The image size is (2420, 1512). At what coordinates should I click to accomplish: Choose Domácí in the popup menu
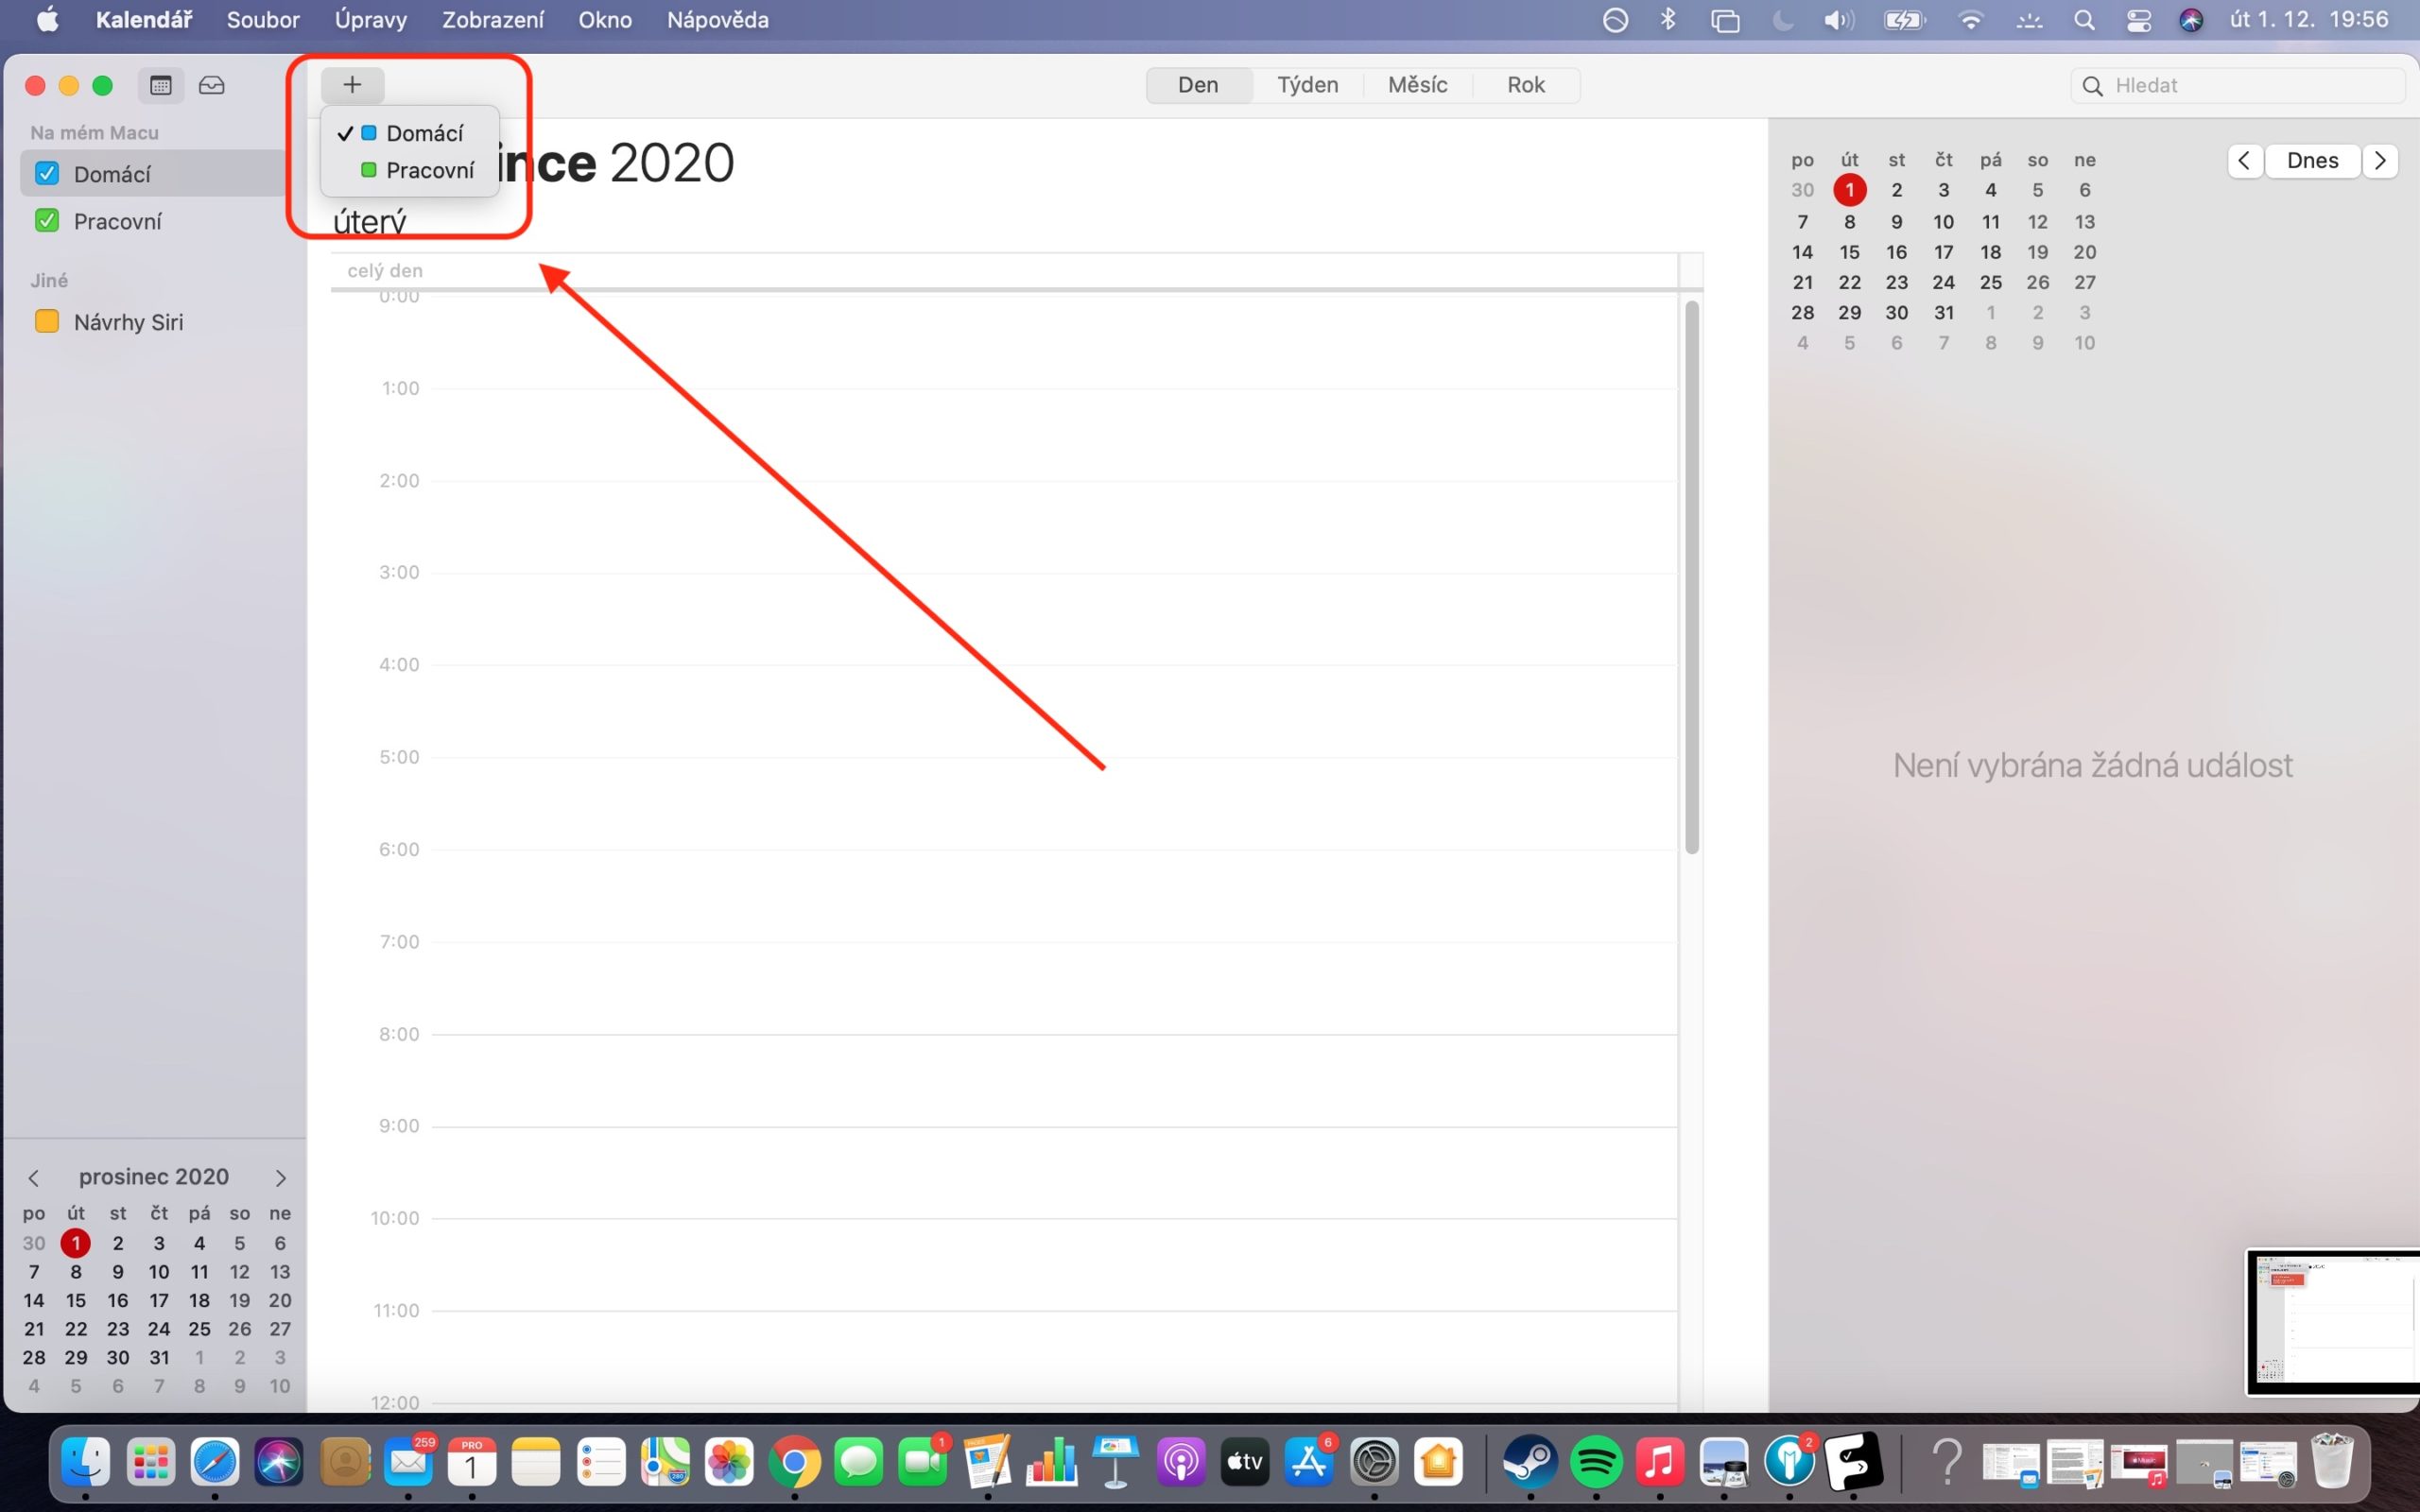(x=410, y=133)
